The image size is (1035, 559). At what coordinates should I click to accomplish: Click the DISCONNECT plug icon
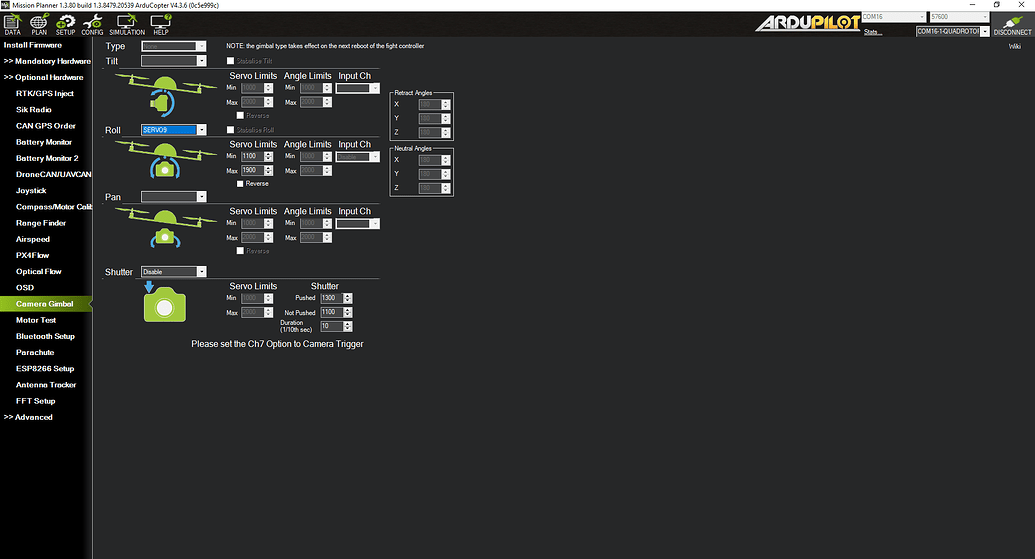tap(1012, 24)
